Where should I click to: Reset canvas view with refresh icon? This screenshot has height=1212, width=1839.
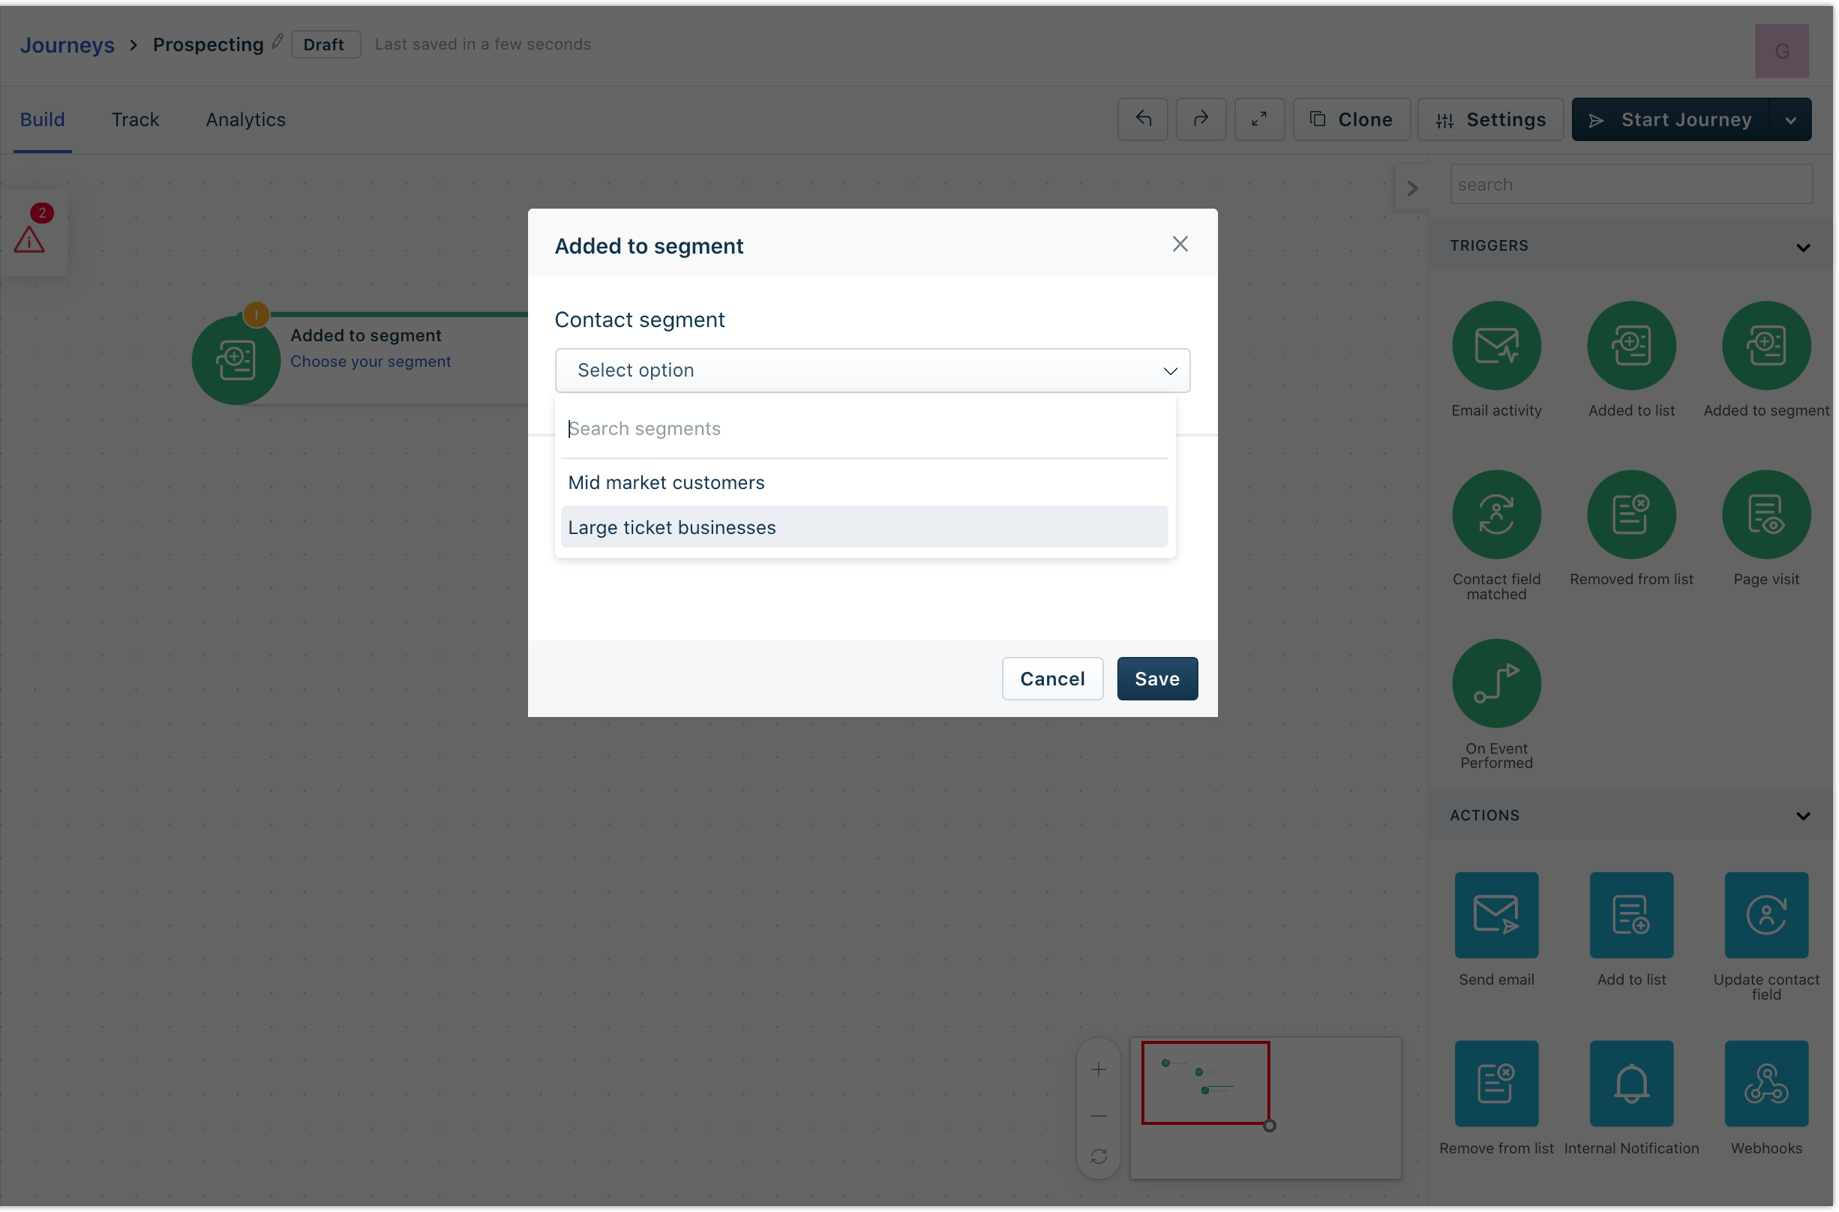pyautogui.click(x=1098, y=1157)
